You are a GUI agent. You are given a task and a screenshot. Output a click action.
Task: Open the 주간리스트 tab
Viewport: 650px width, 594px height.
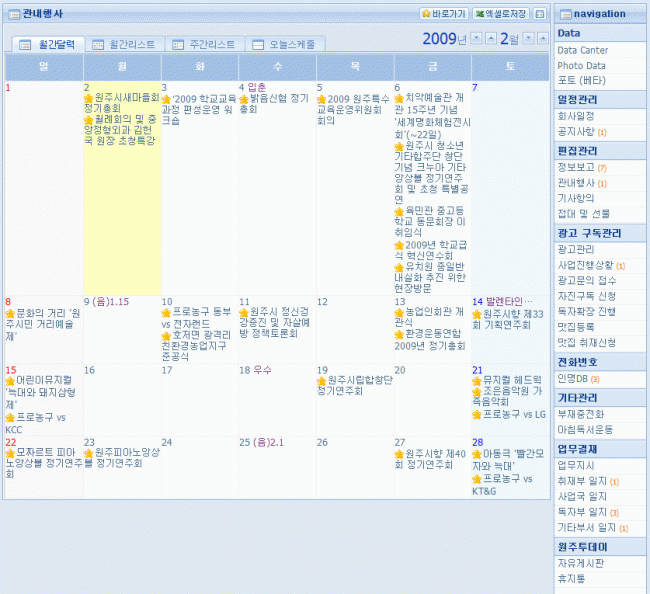(x=205, y=44)
